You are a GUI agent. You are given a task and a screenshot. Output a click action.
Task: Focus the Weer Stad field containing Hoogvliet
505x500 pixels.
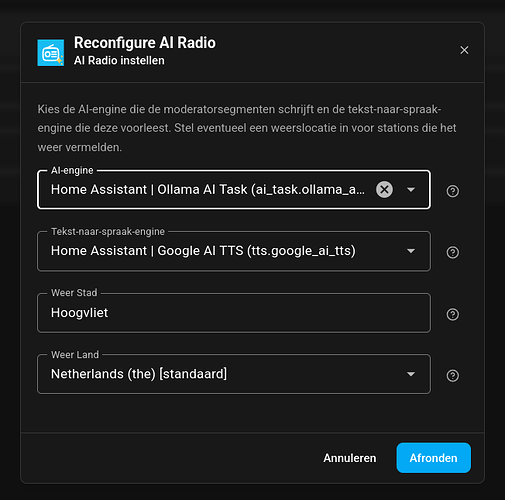coord(234,313)
